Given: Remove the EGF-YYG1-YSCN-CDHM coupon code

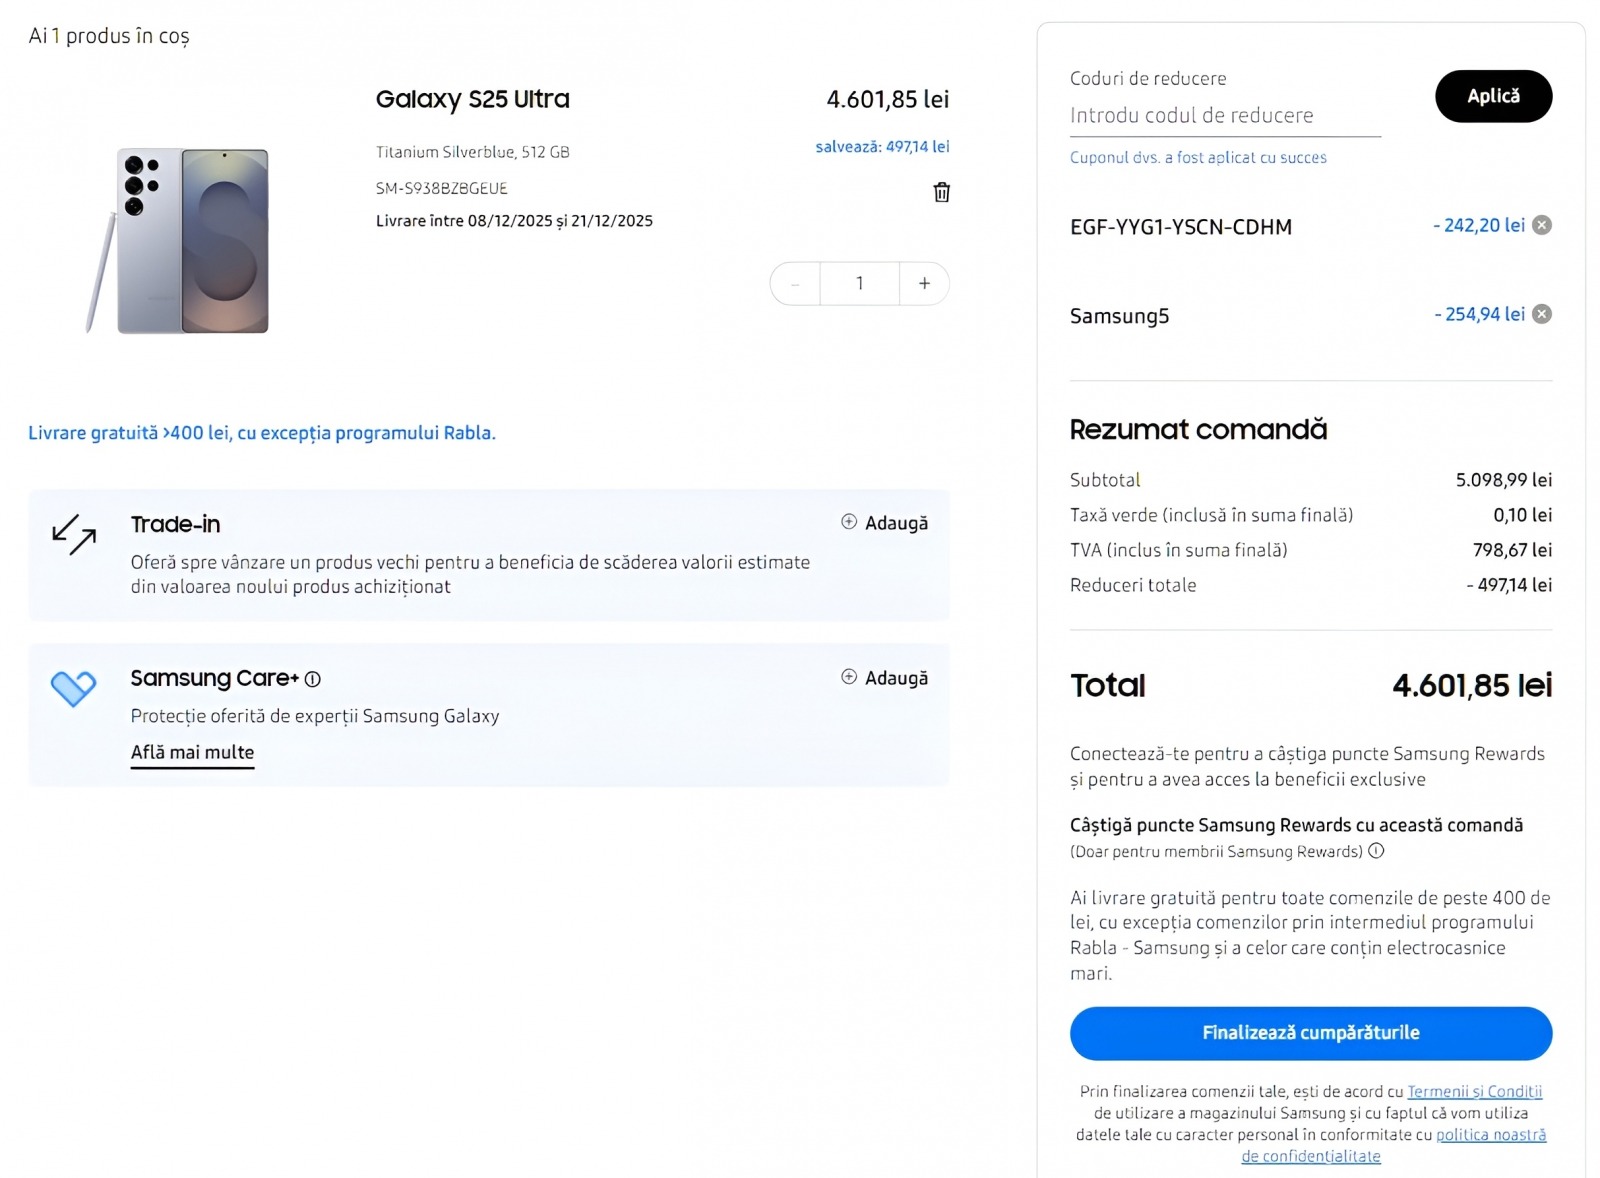Looking at the screenshot, I should pos(1542,225).
